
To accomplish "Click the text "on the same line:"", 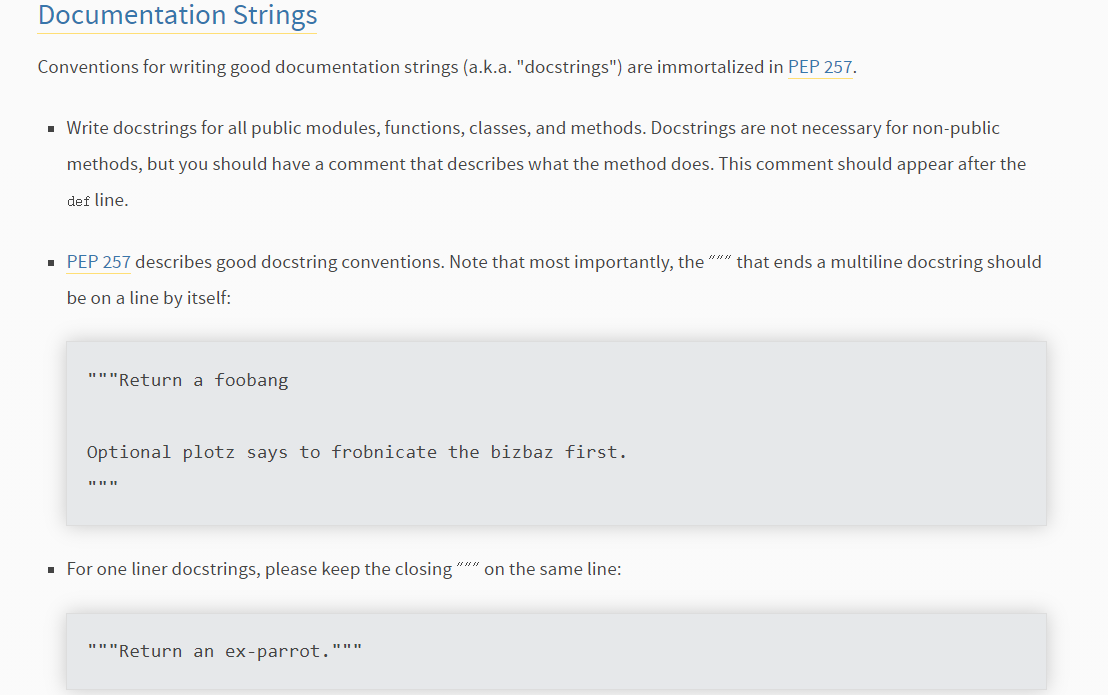I will click(553, 569).
